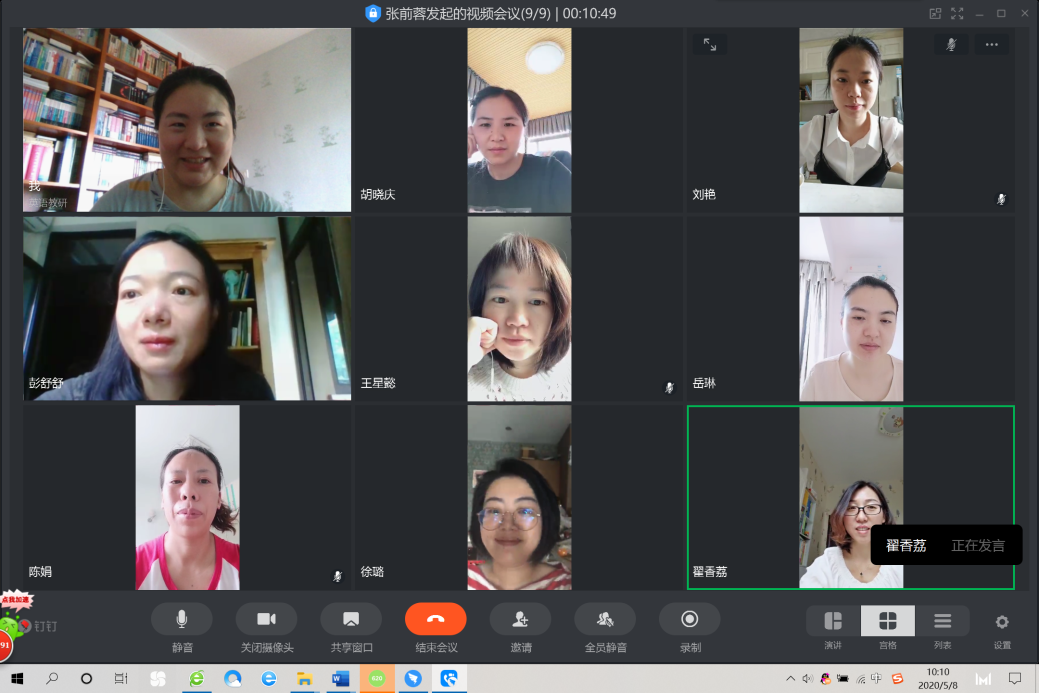Screen dimensions: 1039x693
Task: Mute all attendees with 全员静音
Action: tap(604, 619)
